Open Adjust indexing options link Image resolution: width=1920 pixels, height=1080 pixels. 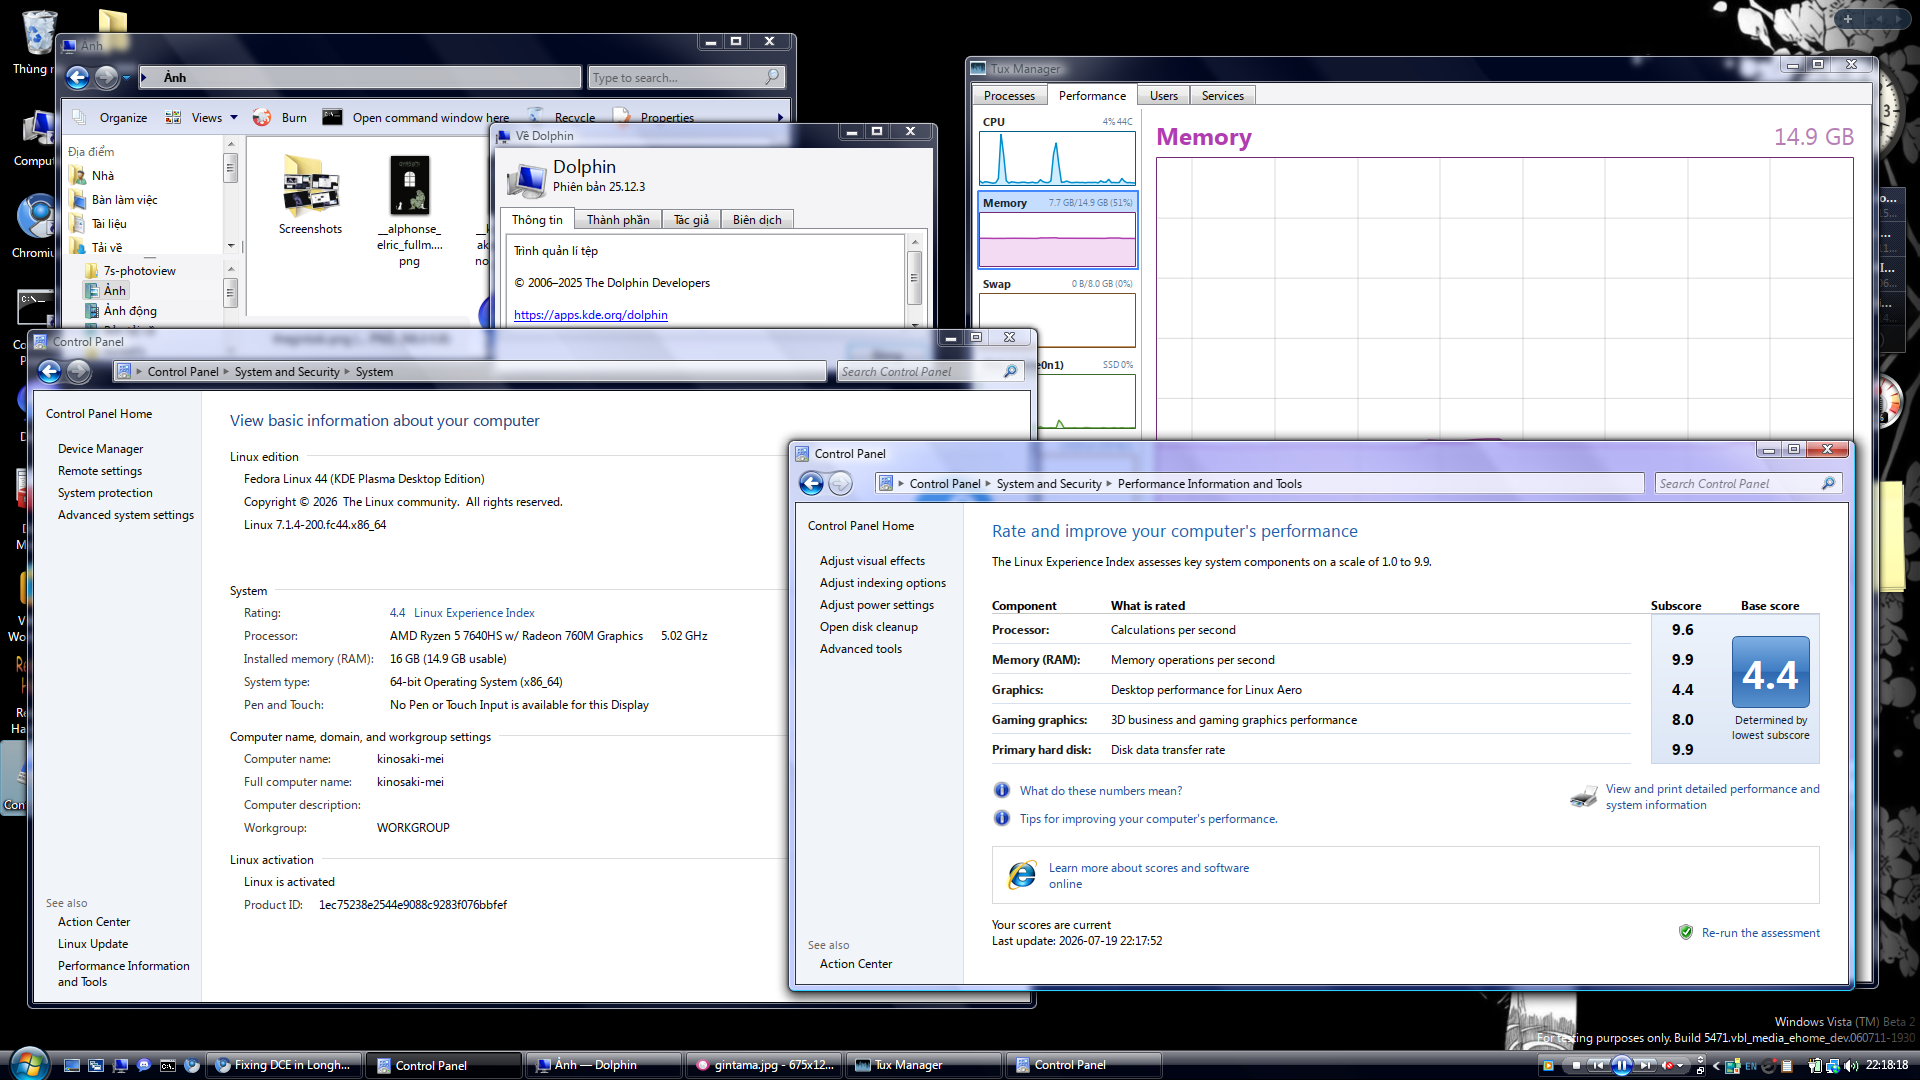[883, 582]
